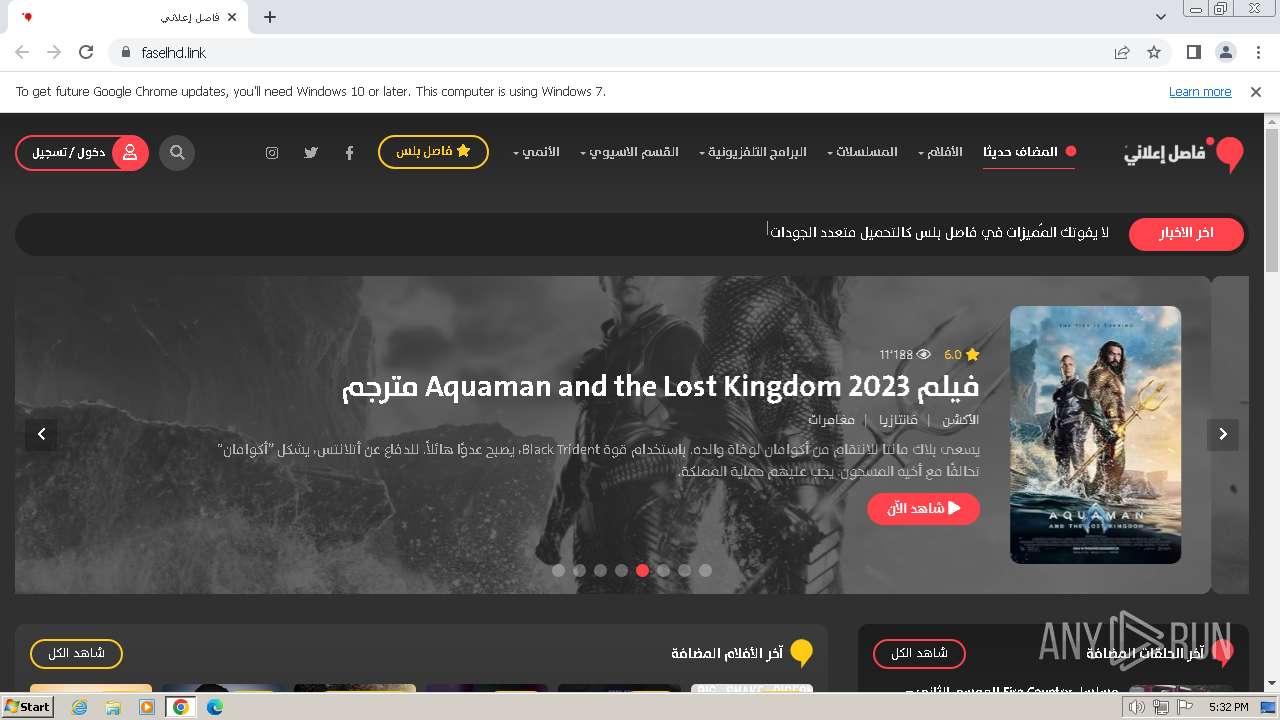Select the last carousel dot indicator
This screenshot has height=720, width=1280.
(x=705, y=570)
